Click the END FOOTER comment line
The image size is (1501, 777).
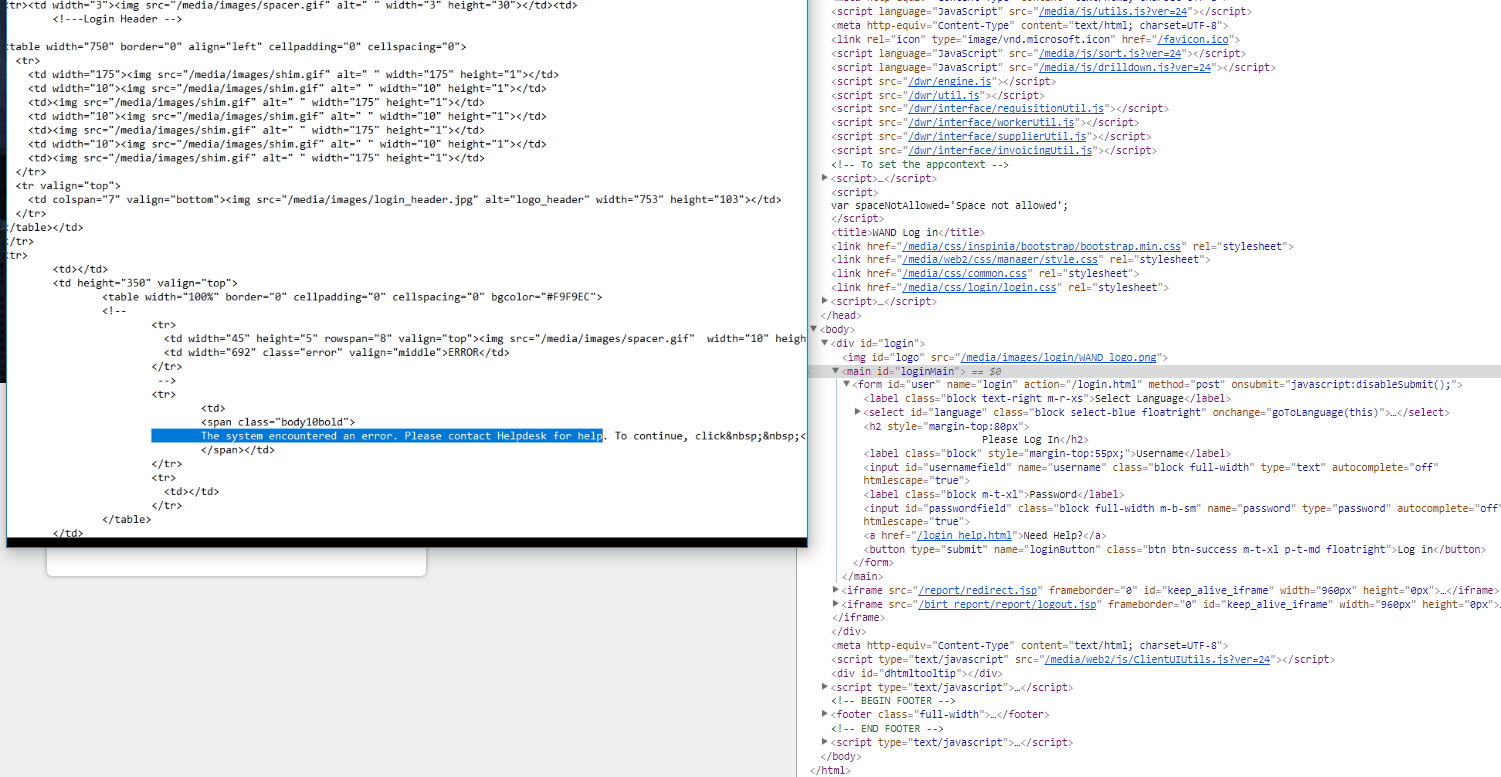tap(887, 728)
